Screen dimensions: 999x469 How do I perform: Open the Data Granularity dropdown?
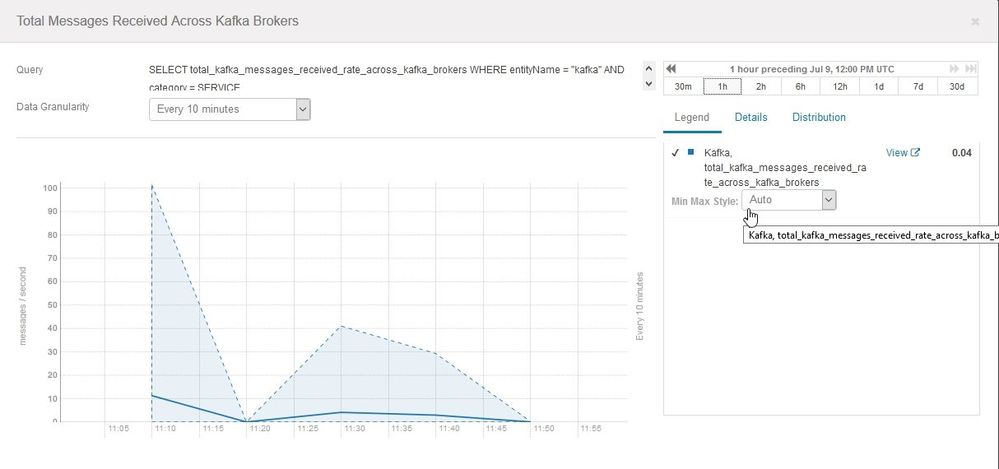coord(229,110)
